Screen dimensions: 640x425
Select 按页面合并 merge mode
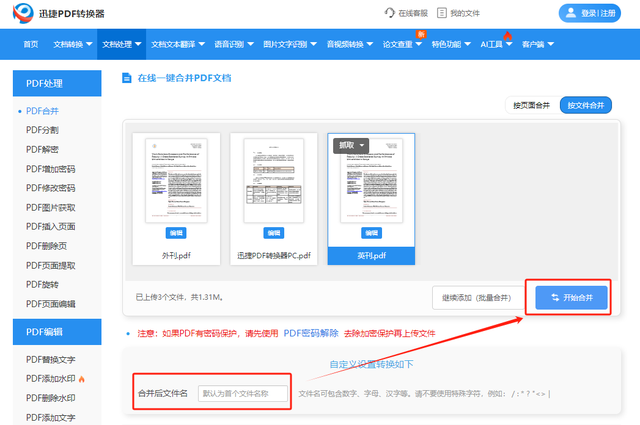(531, 105)
